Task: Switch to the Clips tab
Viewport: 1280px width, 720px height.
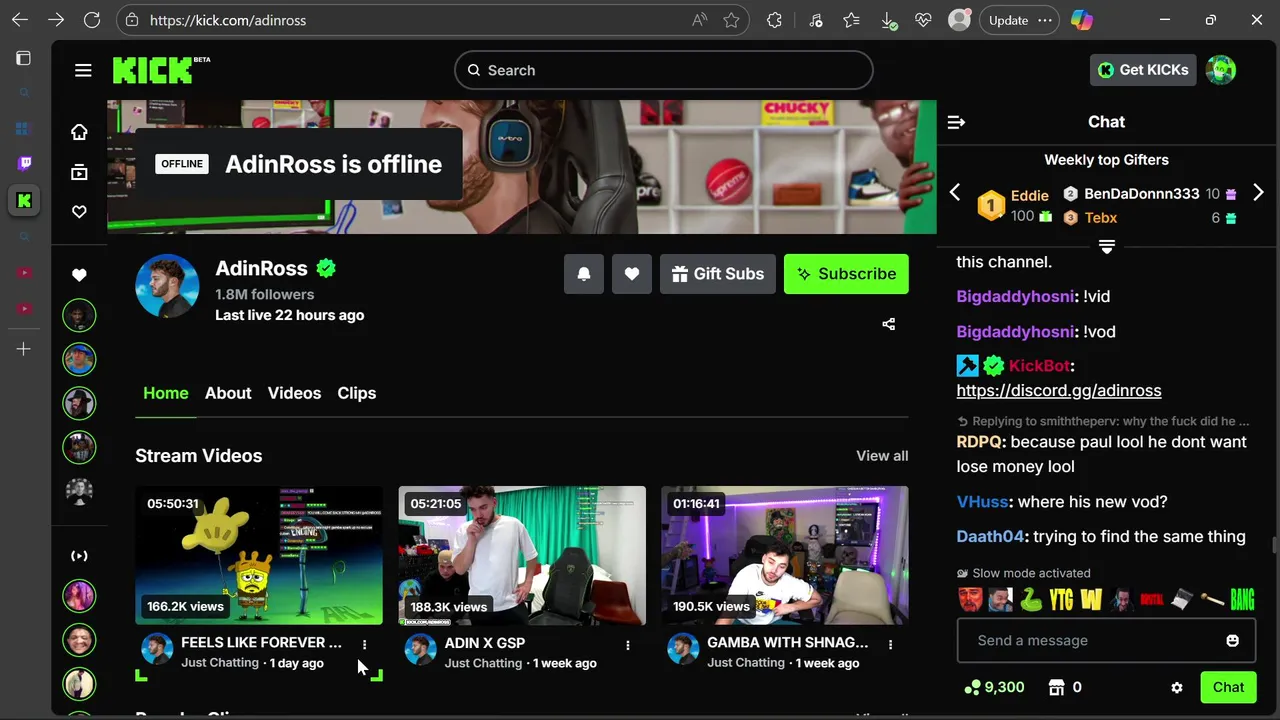Action: (x=356, y=393)
